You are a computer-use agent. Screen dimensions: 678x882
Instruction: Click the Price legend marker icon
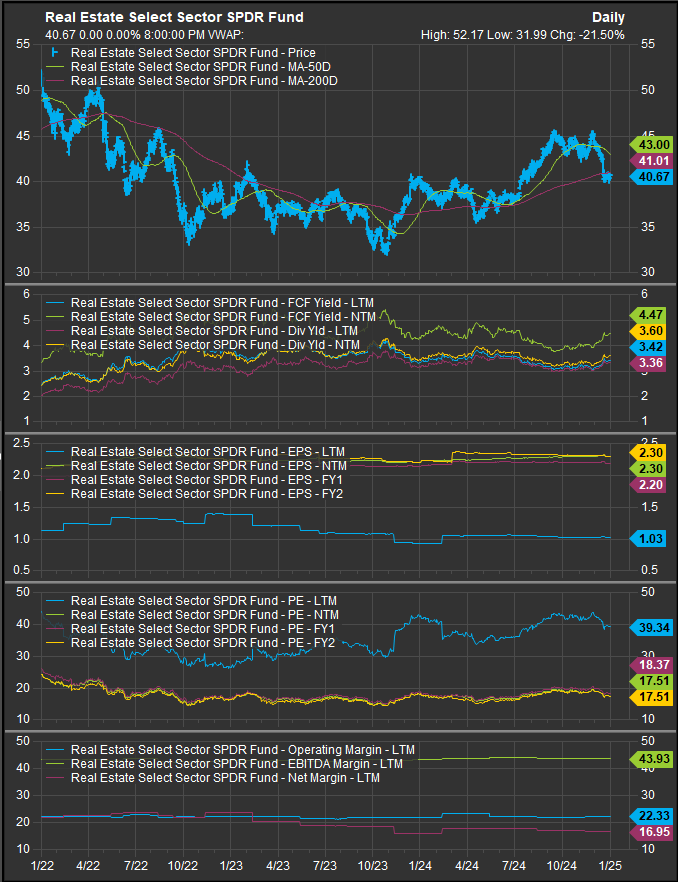pos(56,51)
